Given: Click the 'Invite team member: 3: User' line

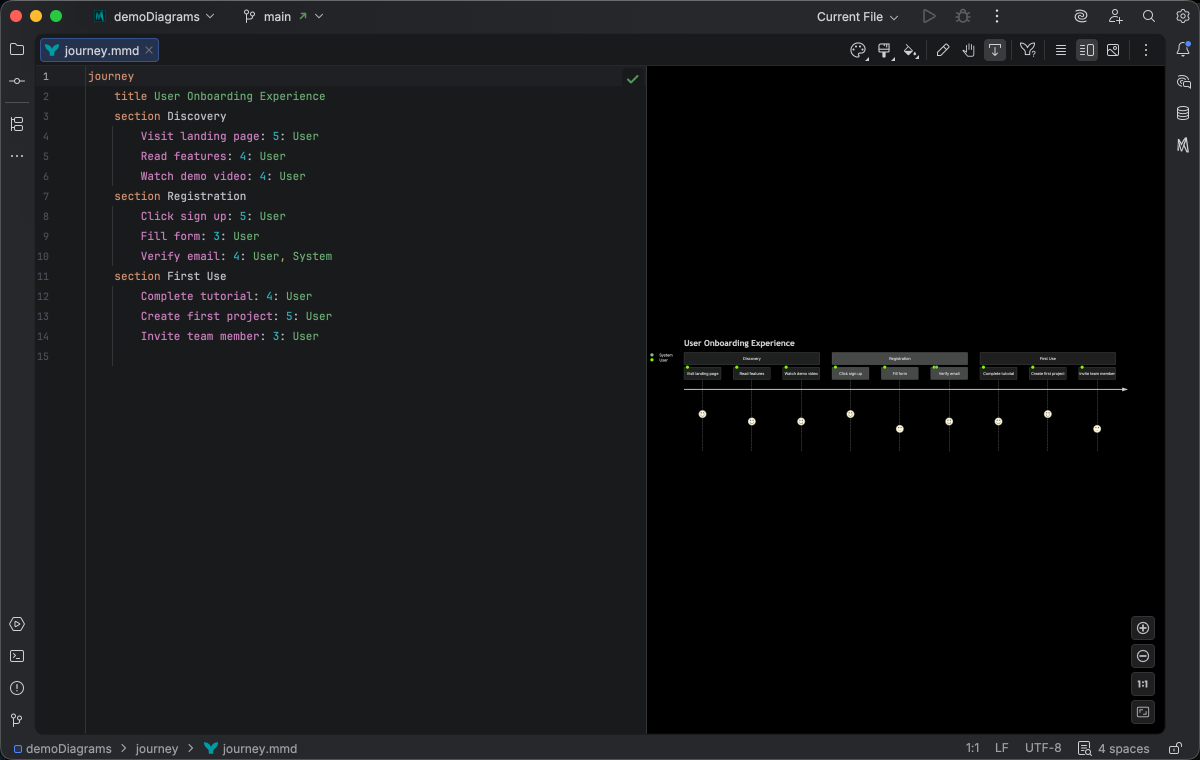Looking at the screenshot, I should coord(230,336).
